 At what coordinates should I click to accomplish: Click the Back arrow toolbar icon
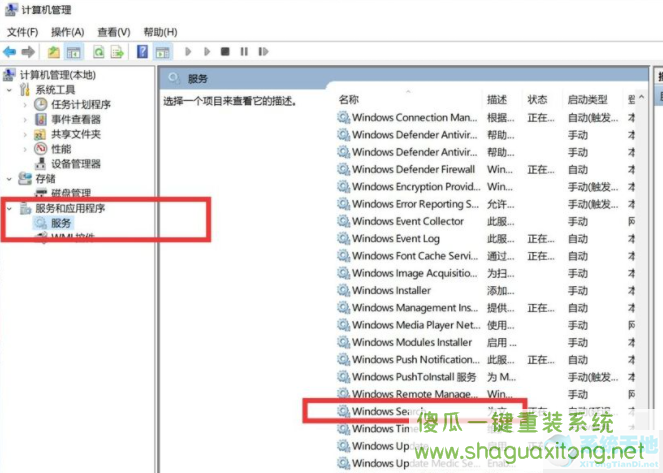pyautogui.click(x=9, y=52)
